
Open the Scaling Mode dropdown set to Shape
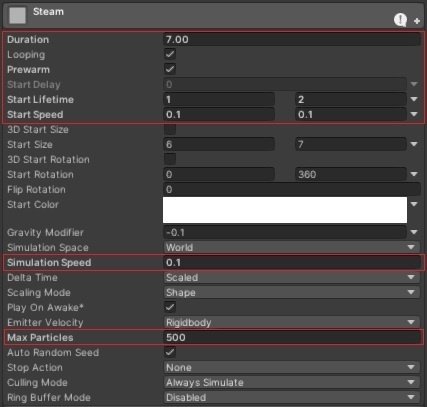click(x=292, y=292)
